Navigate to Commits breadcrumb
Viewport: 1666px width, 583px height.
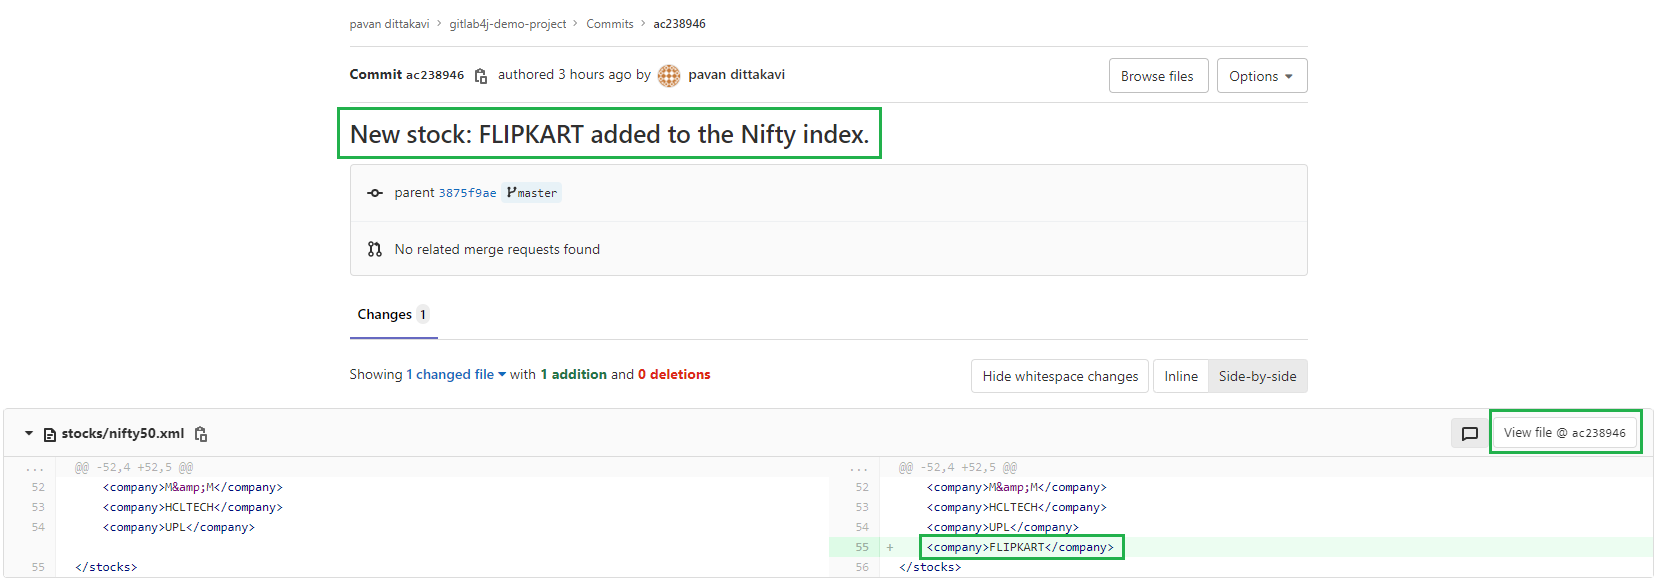(x=610, y=24)
